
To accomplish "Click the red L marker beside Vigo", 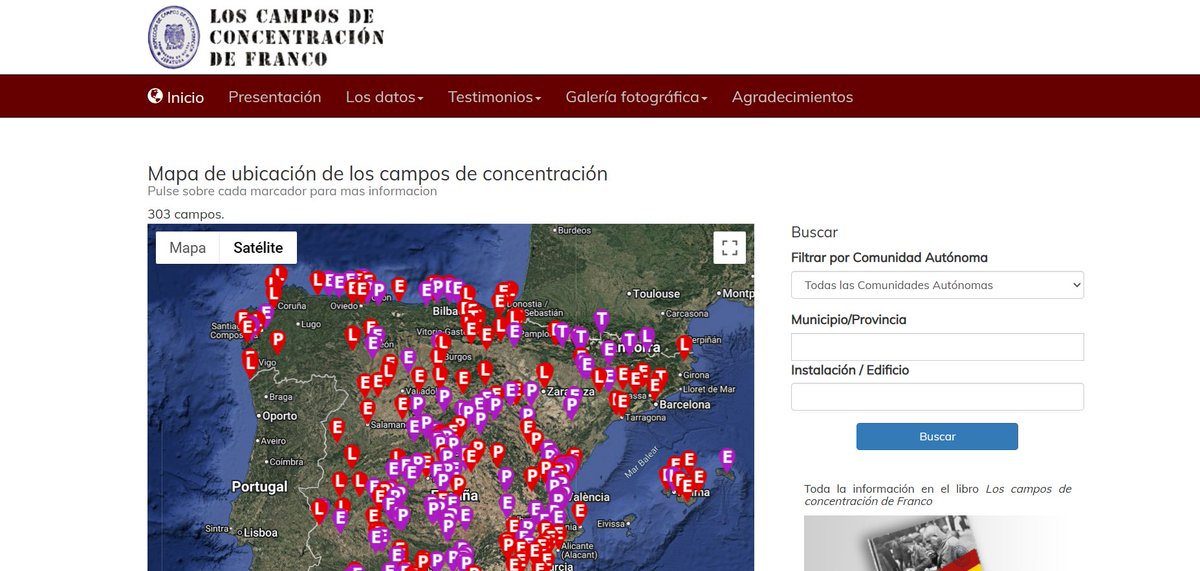I will pos(250,363).
